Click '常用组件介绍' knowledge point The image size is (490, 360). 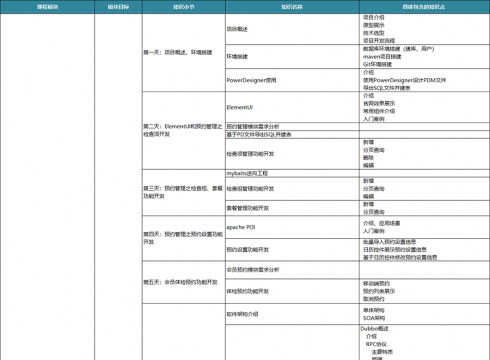coord(379,111)
